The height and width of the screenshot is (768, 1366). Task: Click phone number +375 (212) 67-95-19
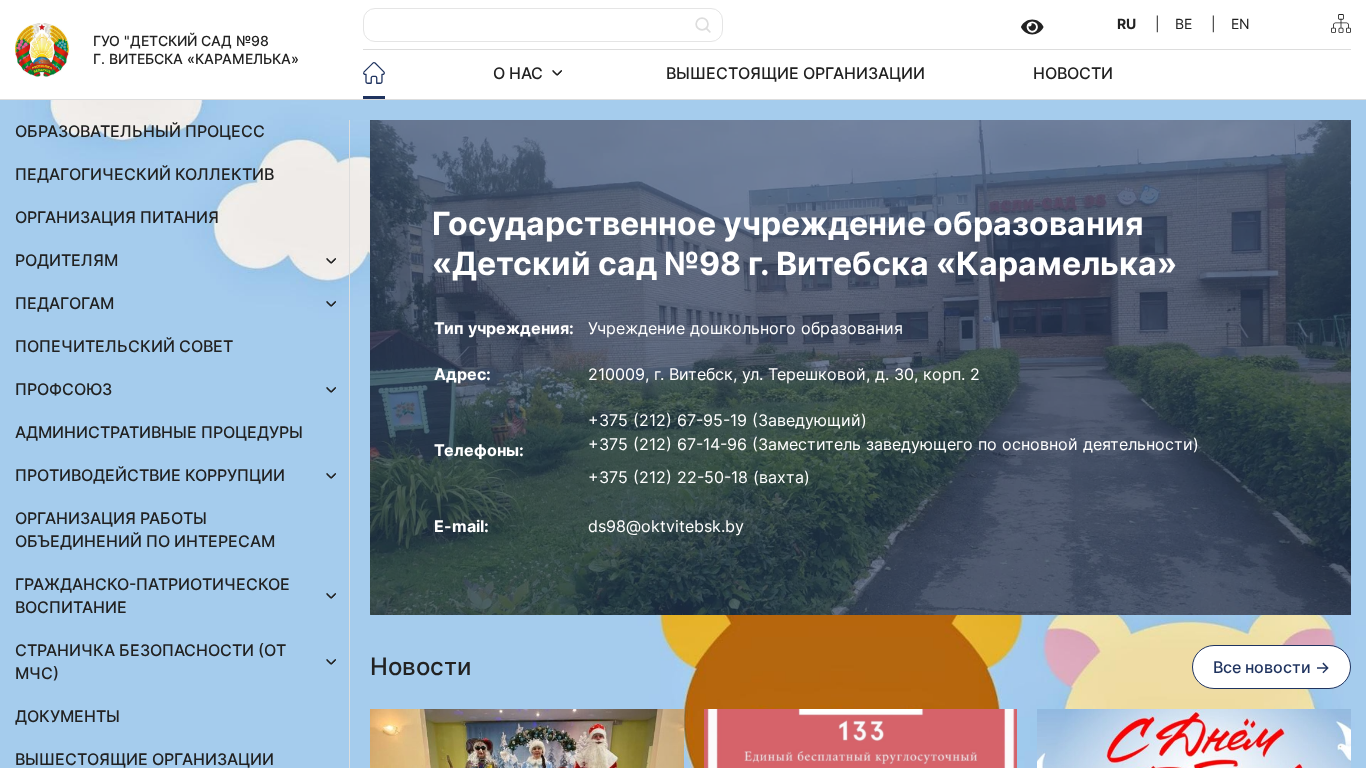(x=667, y=420)
